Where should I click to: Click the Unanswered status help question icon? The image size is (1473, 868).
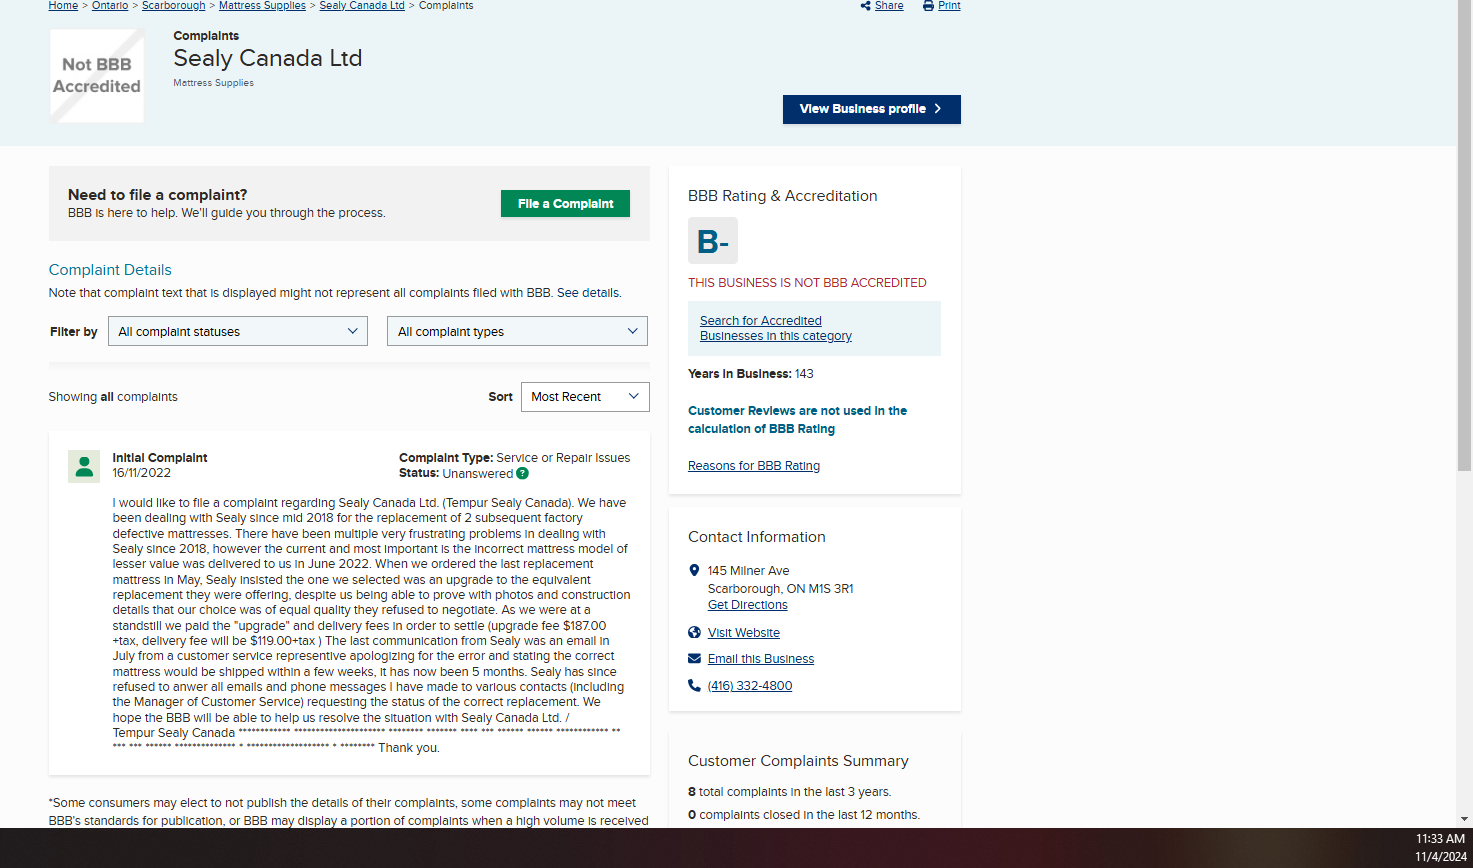(522, 474)
